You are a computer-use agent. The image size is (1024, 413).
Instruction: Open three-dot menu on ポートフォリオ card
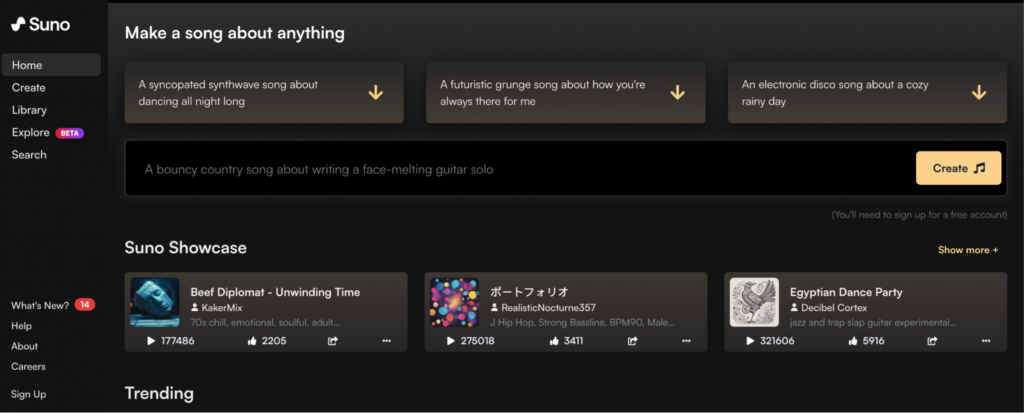tap(686, 340)
